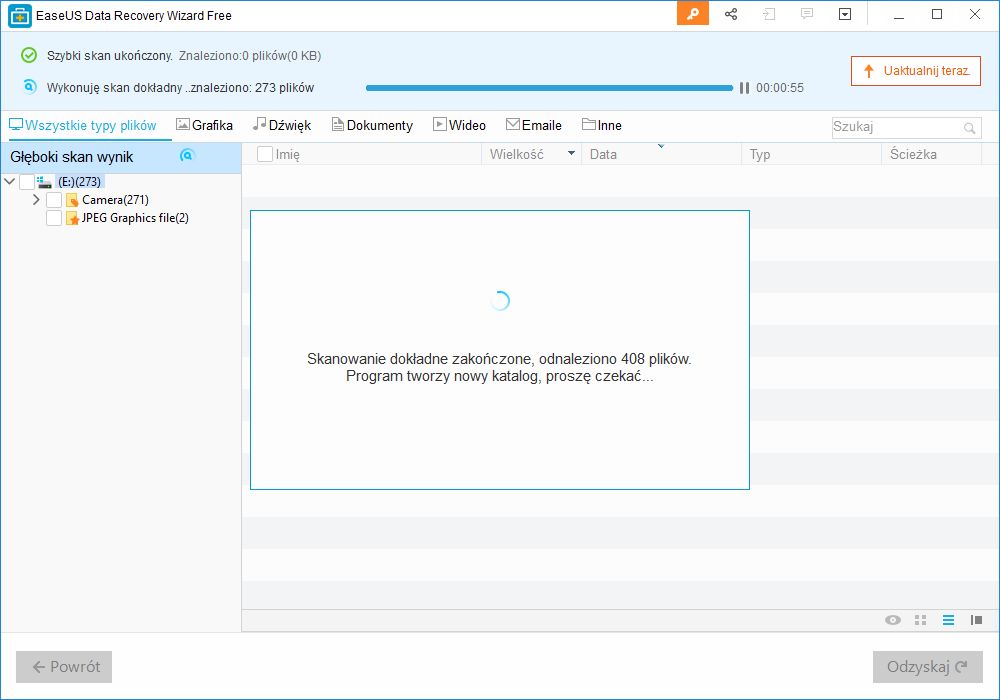1000x700 pixels.
Task: Close the EaseUS window
Action: click(x=974, y=14)
